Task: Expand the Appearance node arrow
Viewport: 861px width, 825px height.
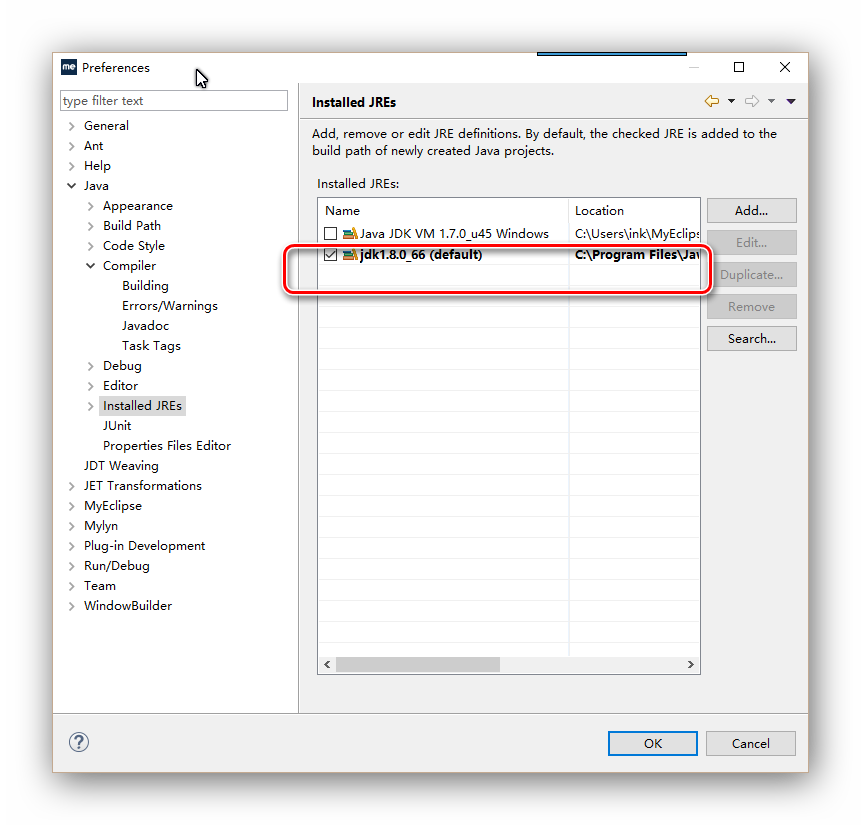Action: [91, 206]
